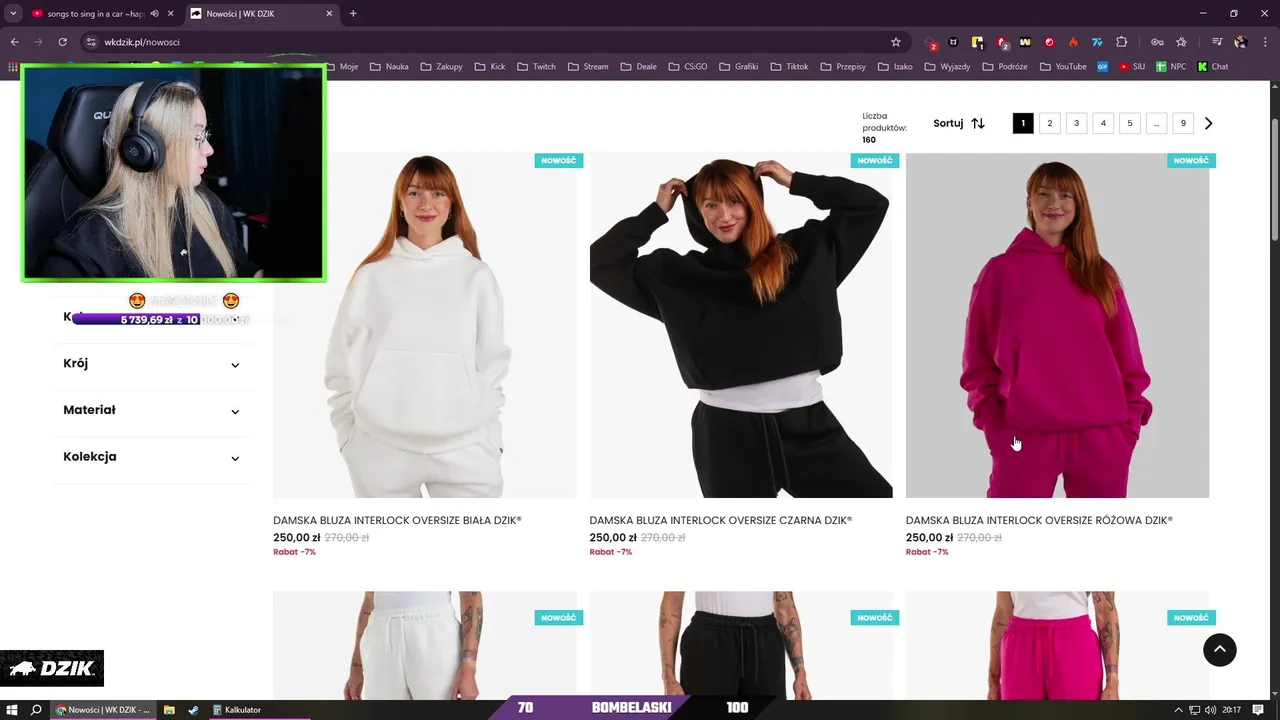This screenshot has width=1280, height=720.
Task: Open the CS:GO bookmarks folder
Action: click(x=687, y=67)
